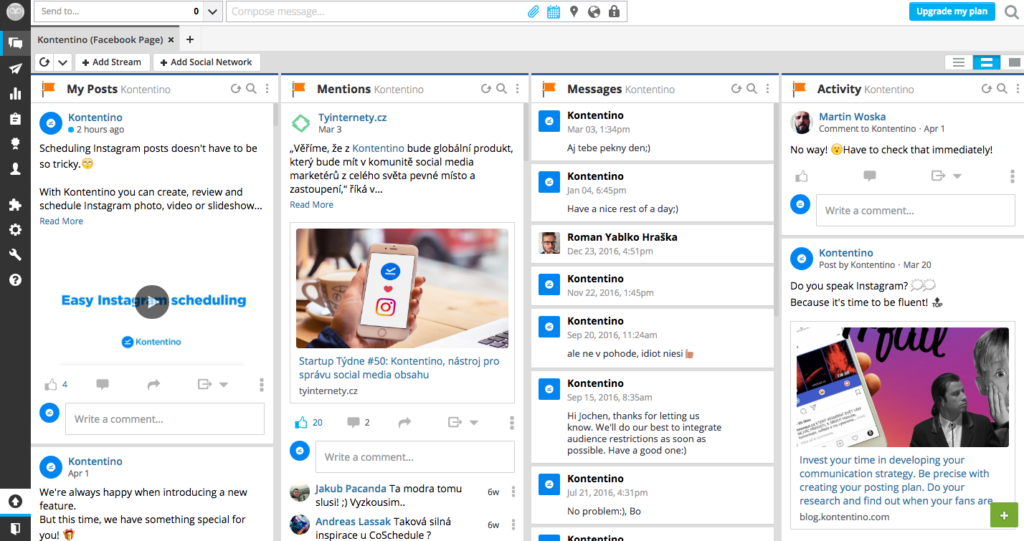Open search magnifier at top right
Image resolution: width=1024 pixels, height=541 pixels.
point(1012,12)
